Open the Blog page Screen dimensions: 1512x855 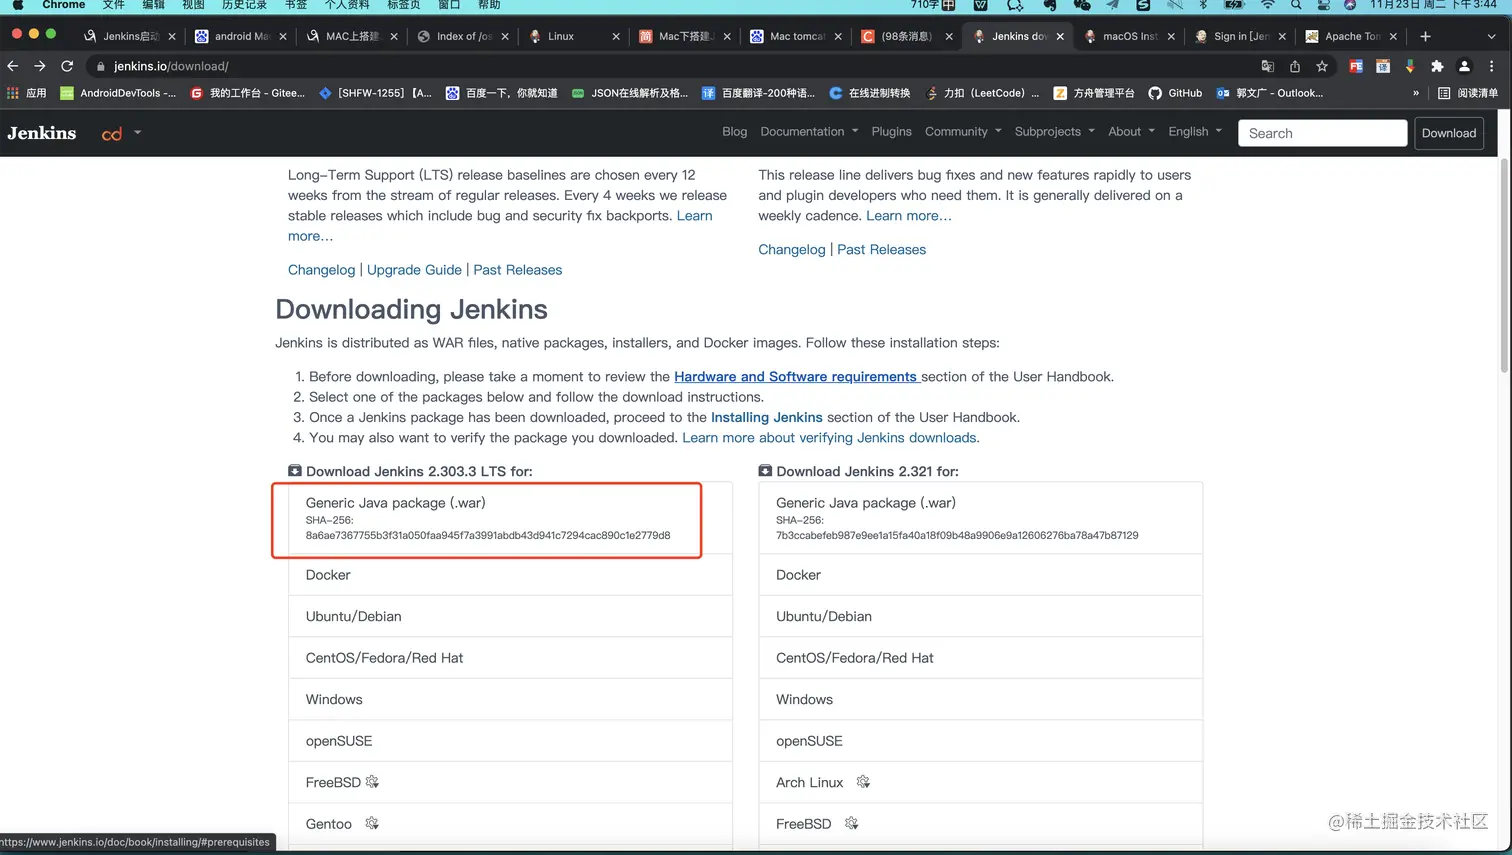734,132
